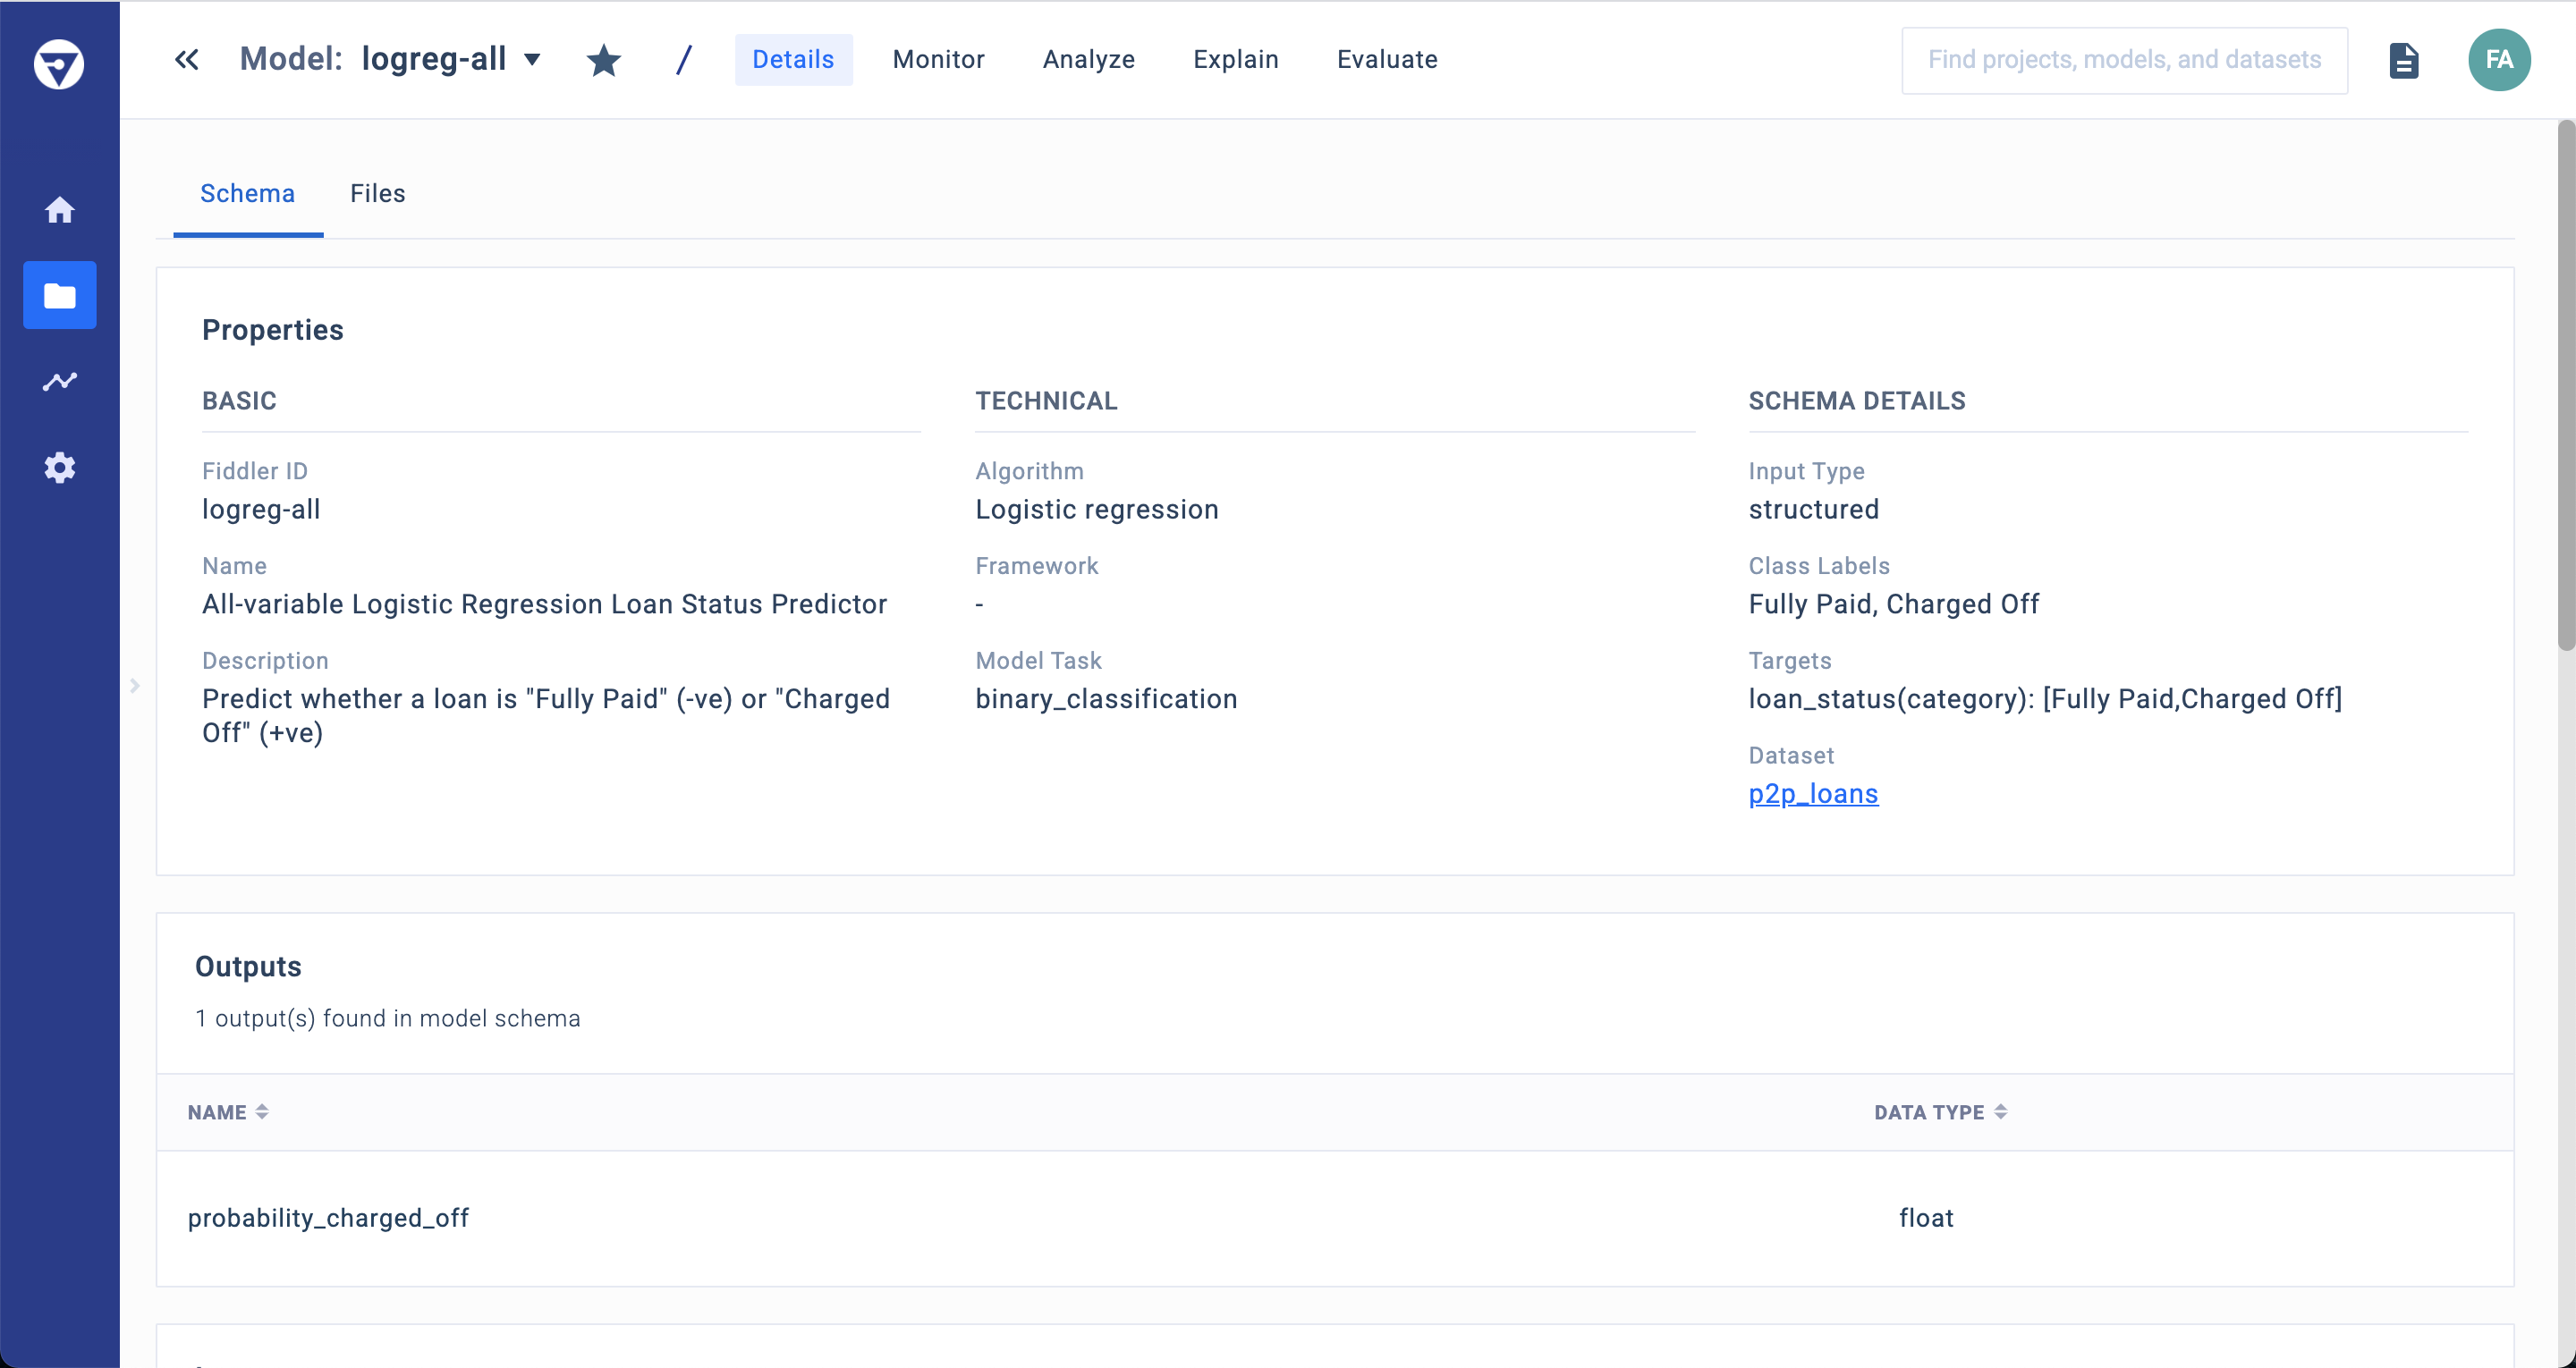Click the double-chevron back icon

[x=186, y=60]
